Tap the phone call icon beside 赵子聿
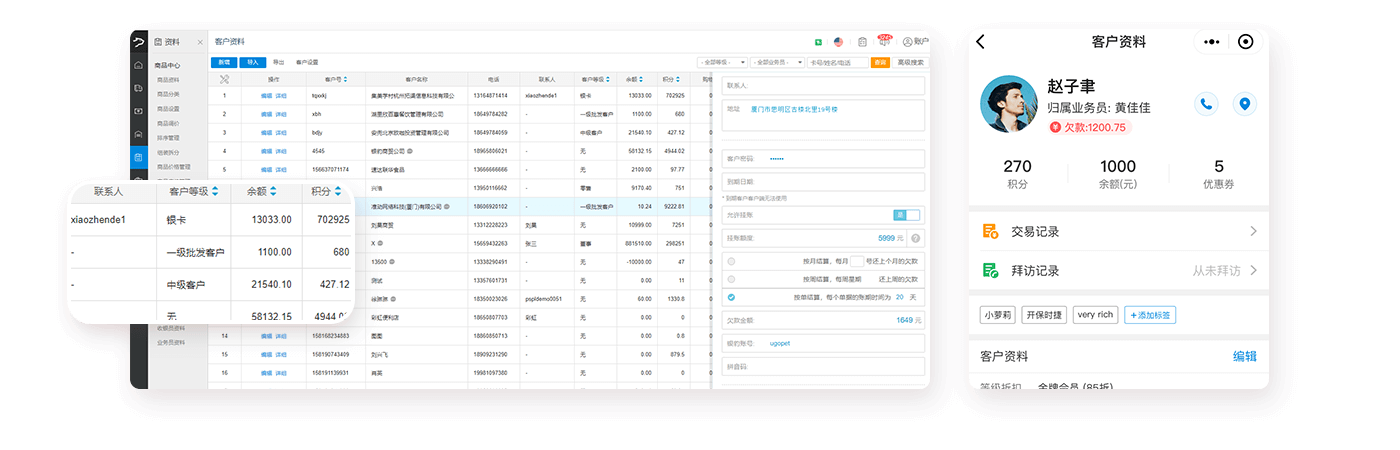This screenshot has width=1400, height=450. 1207,103
